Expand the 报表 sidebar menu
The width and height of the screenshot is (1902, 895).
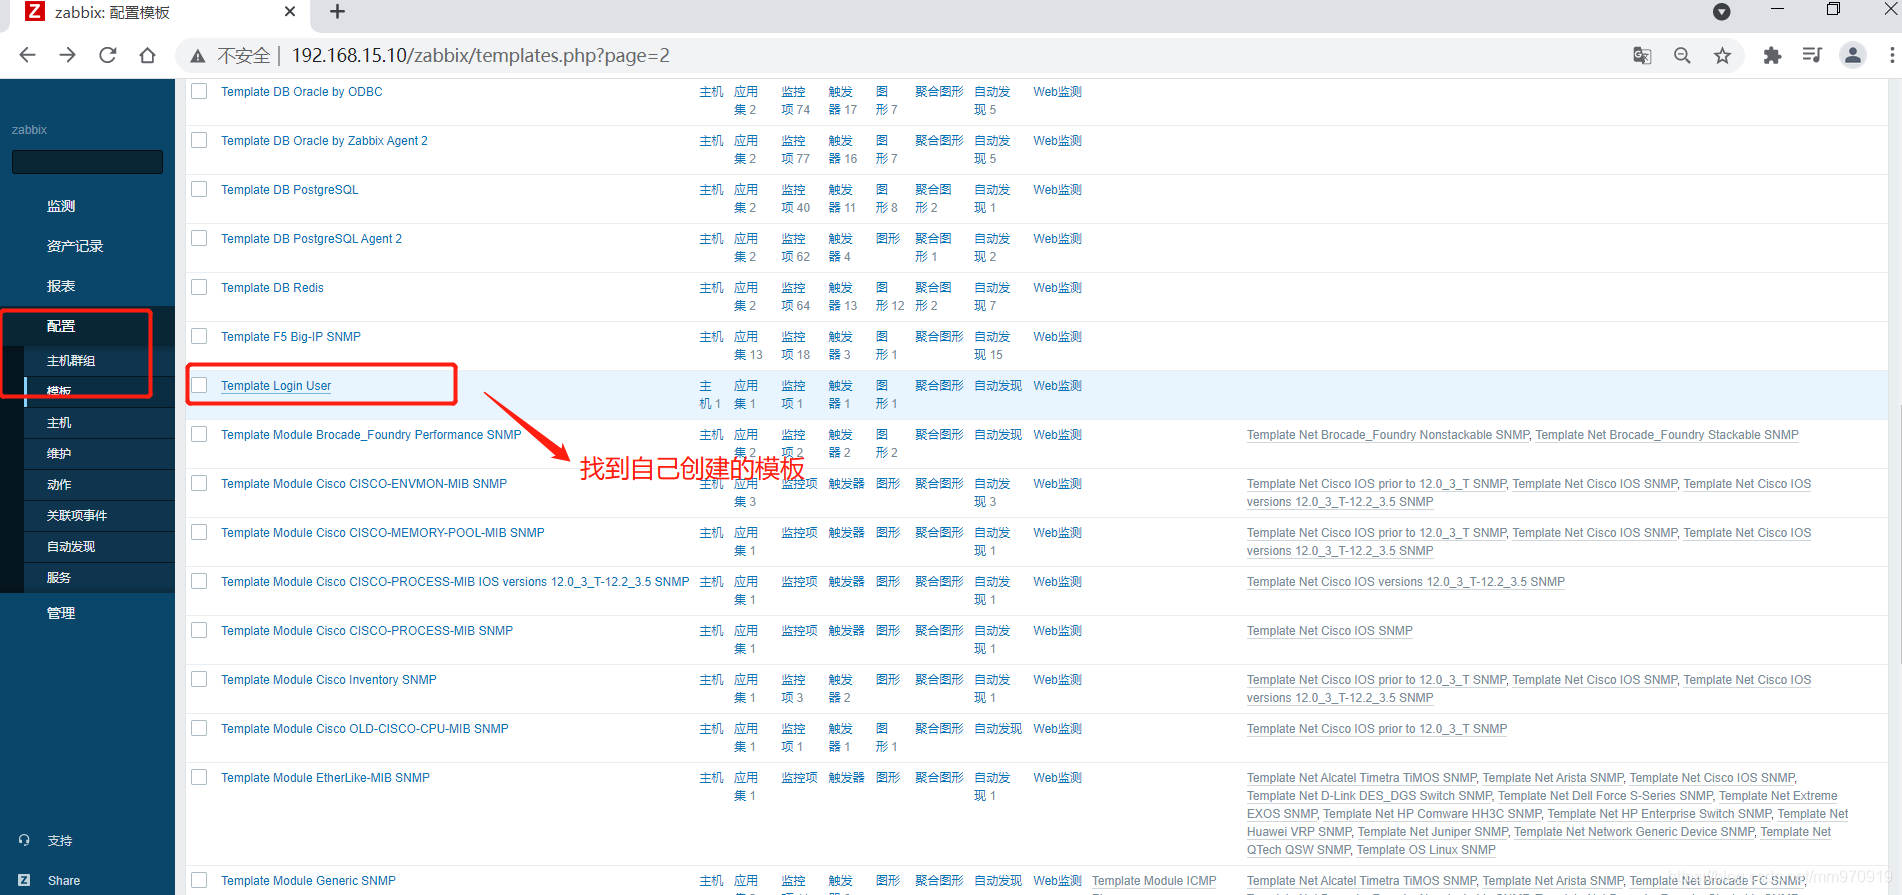tap(61, 286)
